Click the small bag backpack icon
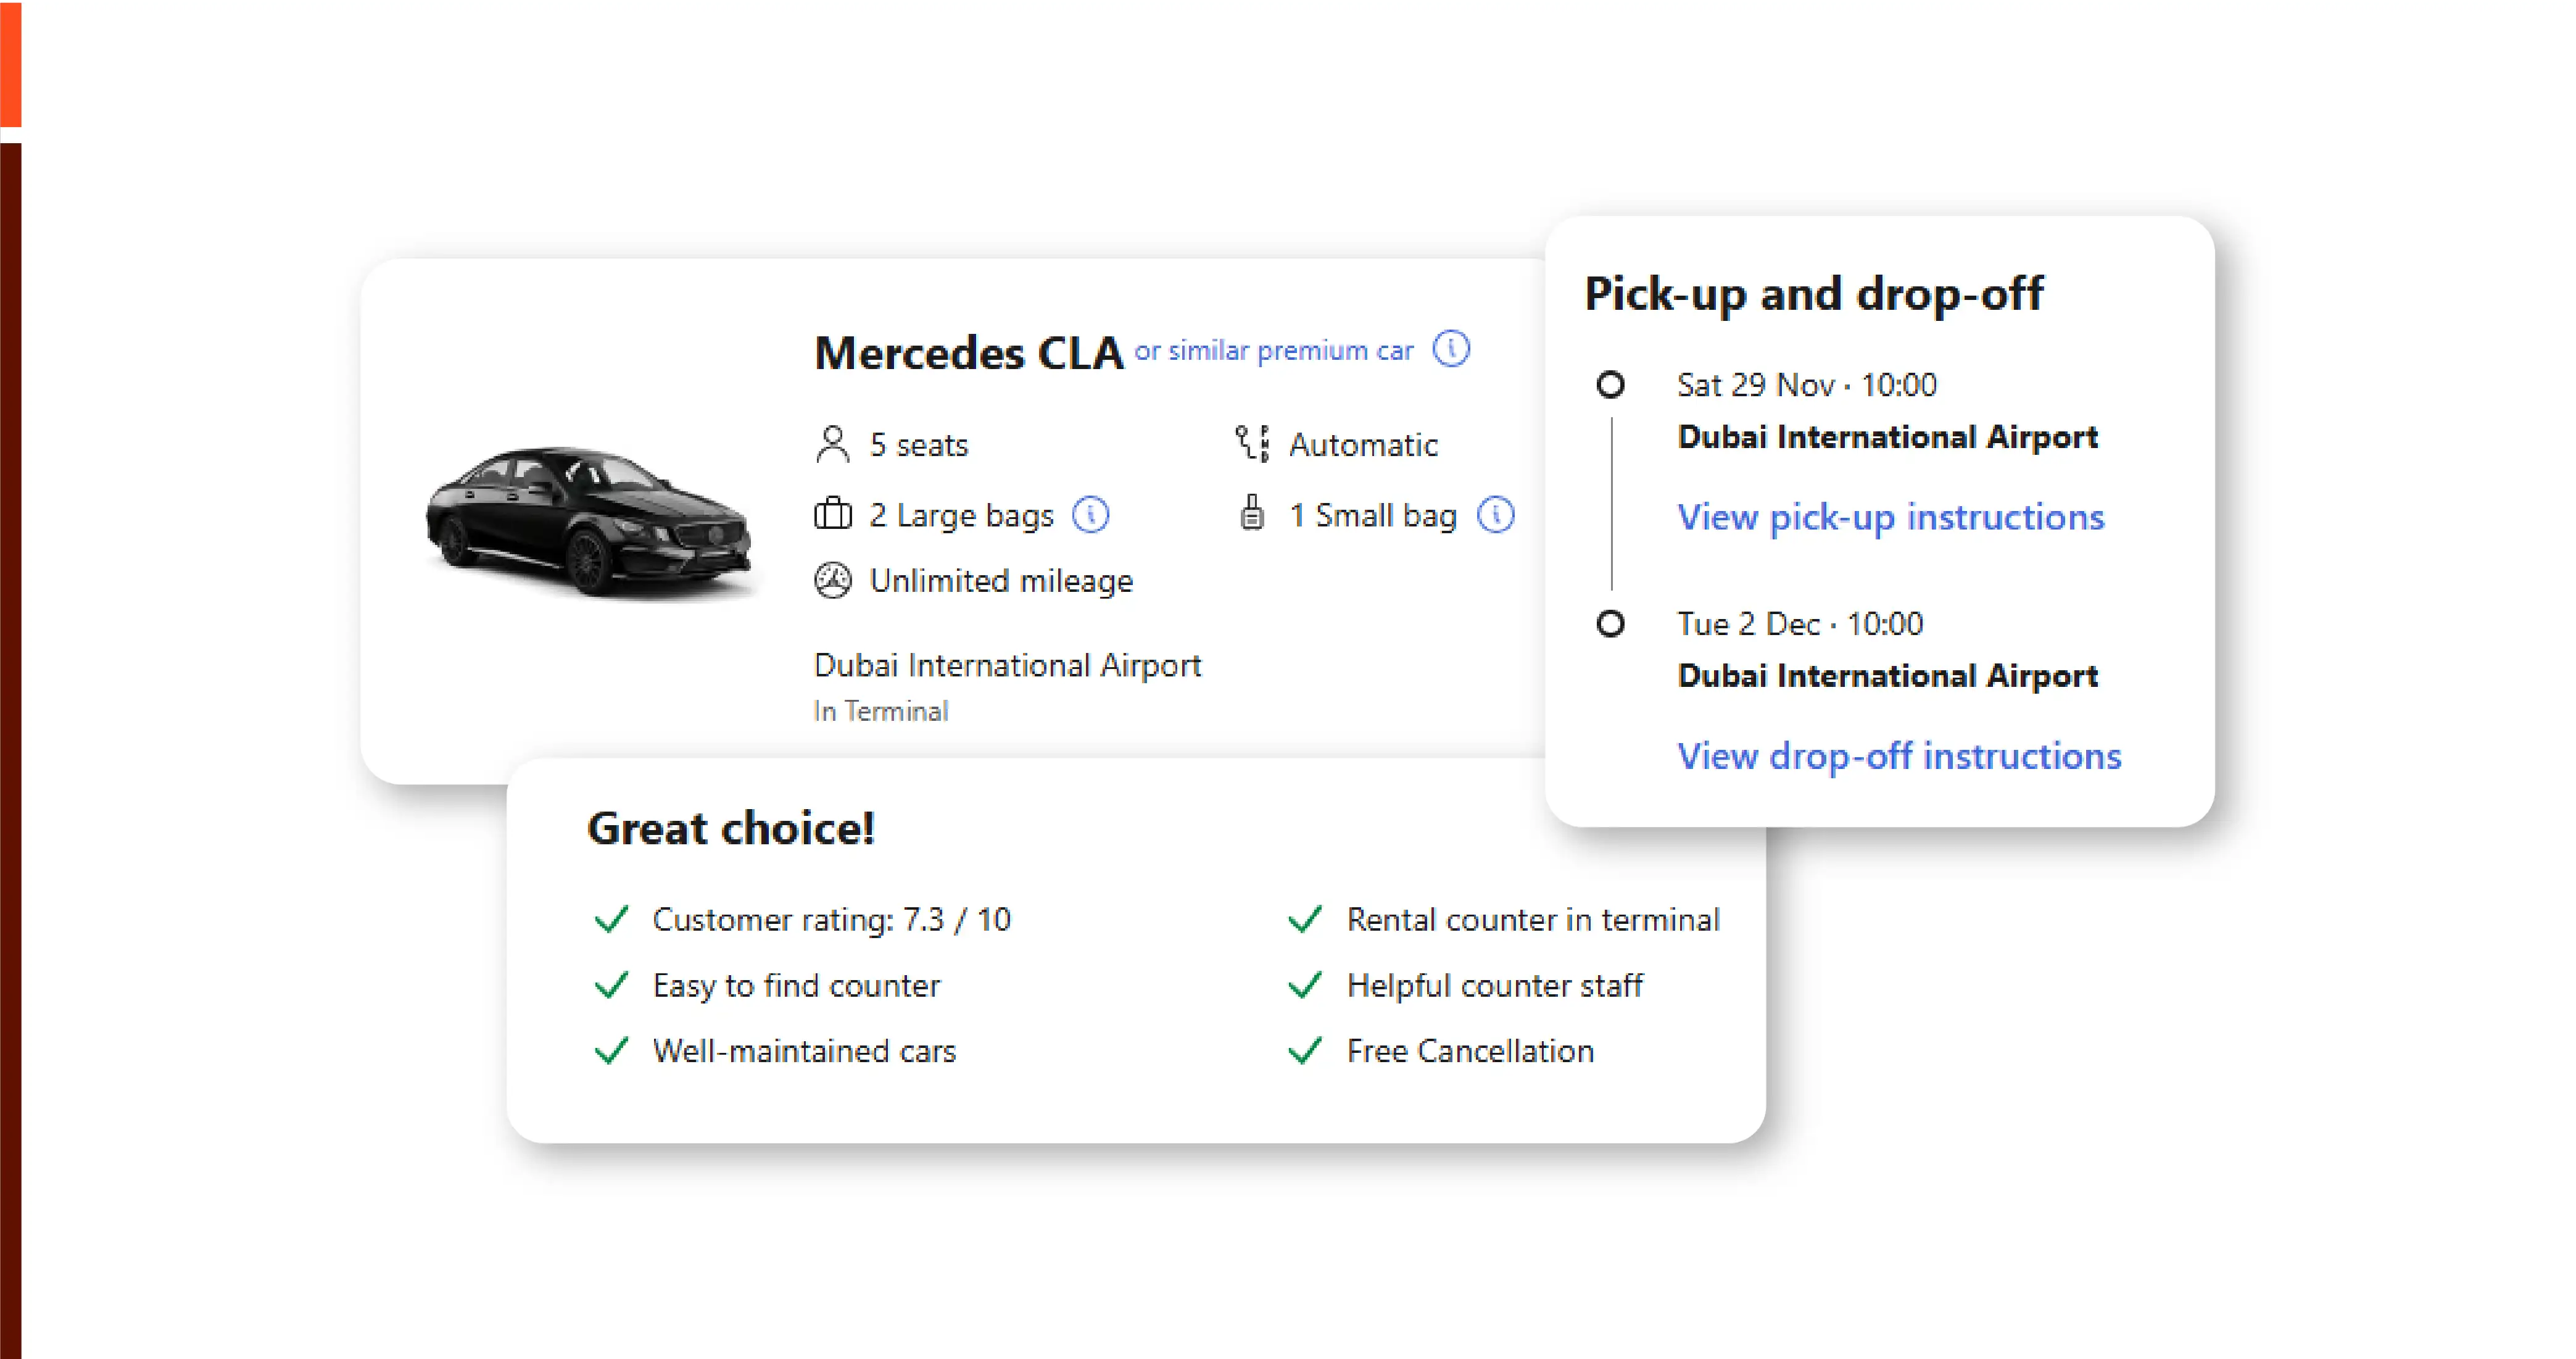The image size is (2576, 1359). pyautogui.click(x=1251, y=513)
